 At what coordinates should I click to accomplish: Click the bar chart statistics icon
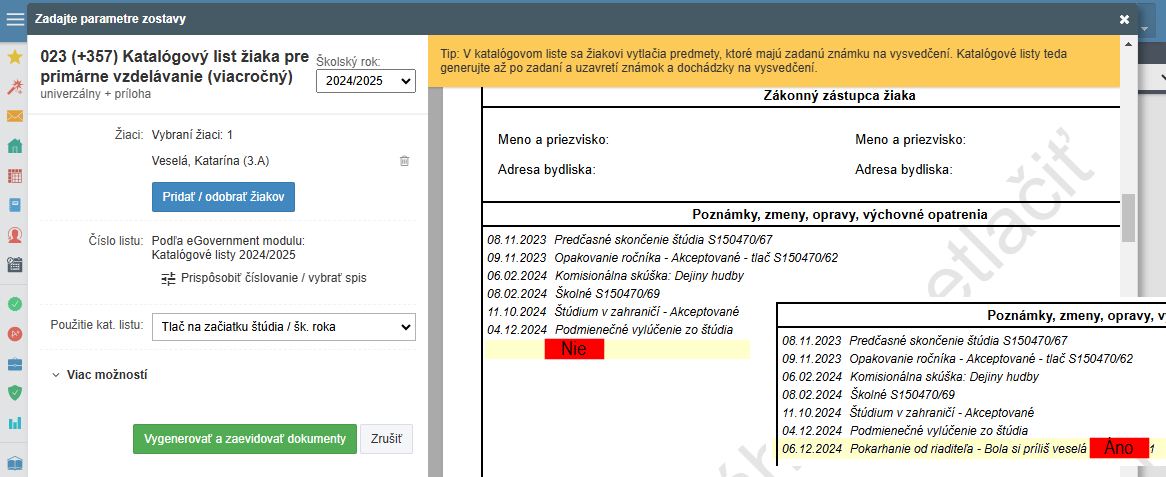[14, 422]
